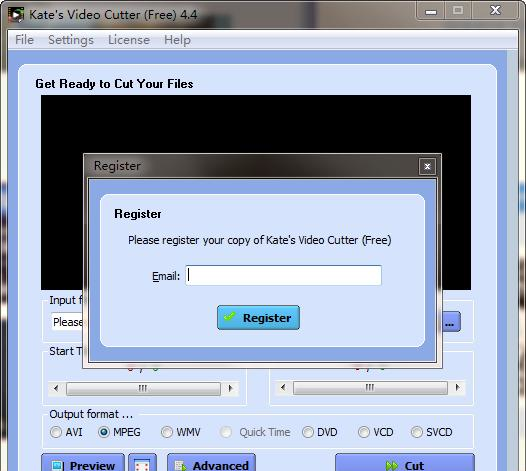This screenshot has width=526, height=471.
Task: Click Kate's Video Cutter title bar icon
Action: pos(16,15)
